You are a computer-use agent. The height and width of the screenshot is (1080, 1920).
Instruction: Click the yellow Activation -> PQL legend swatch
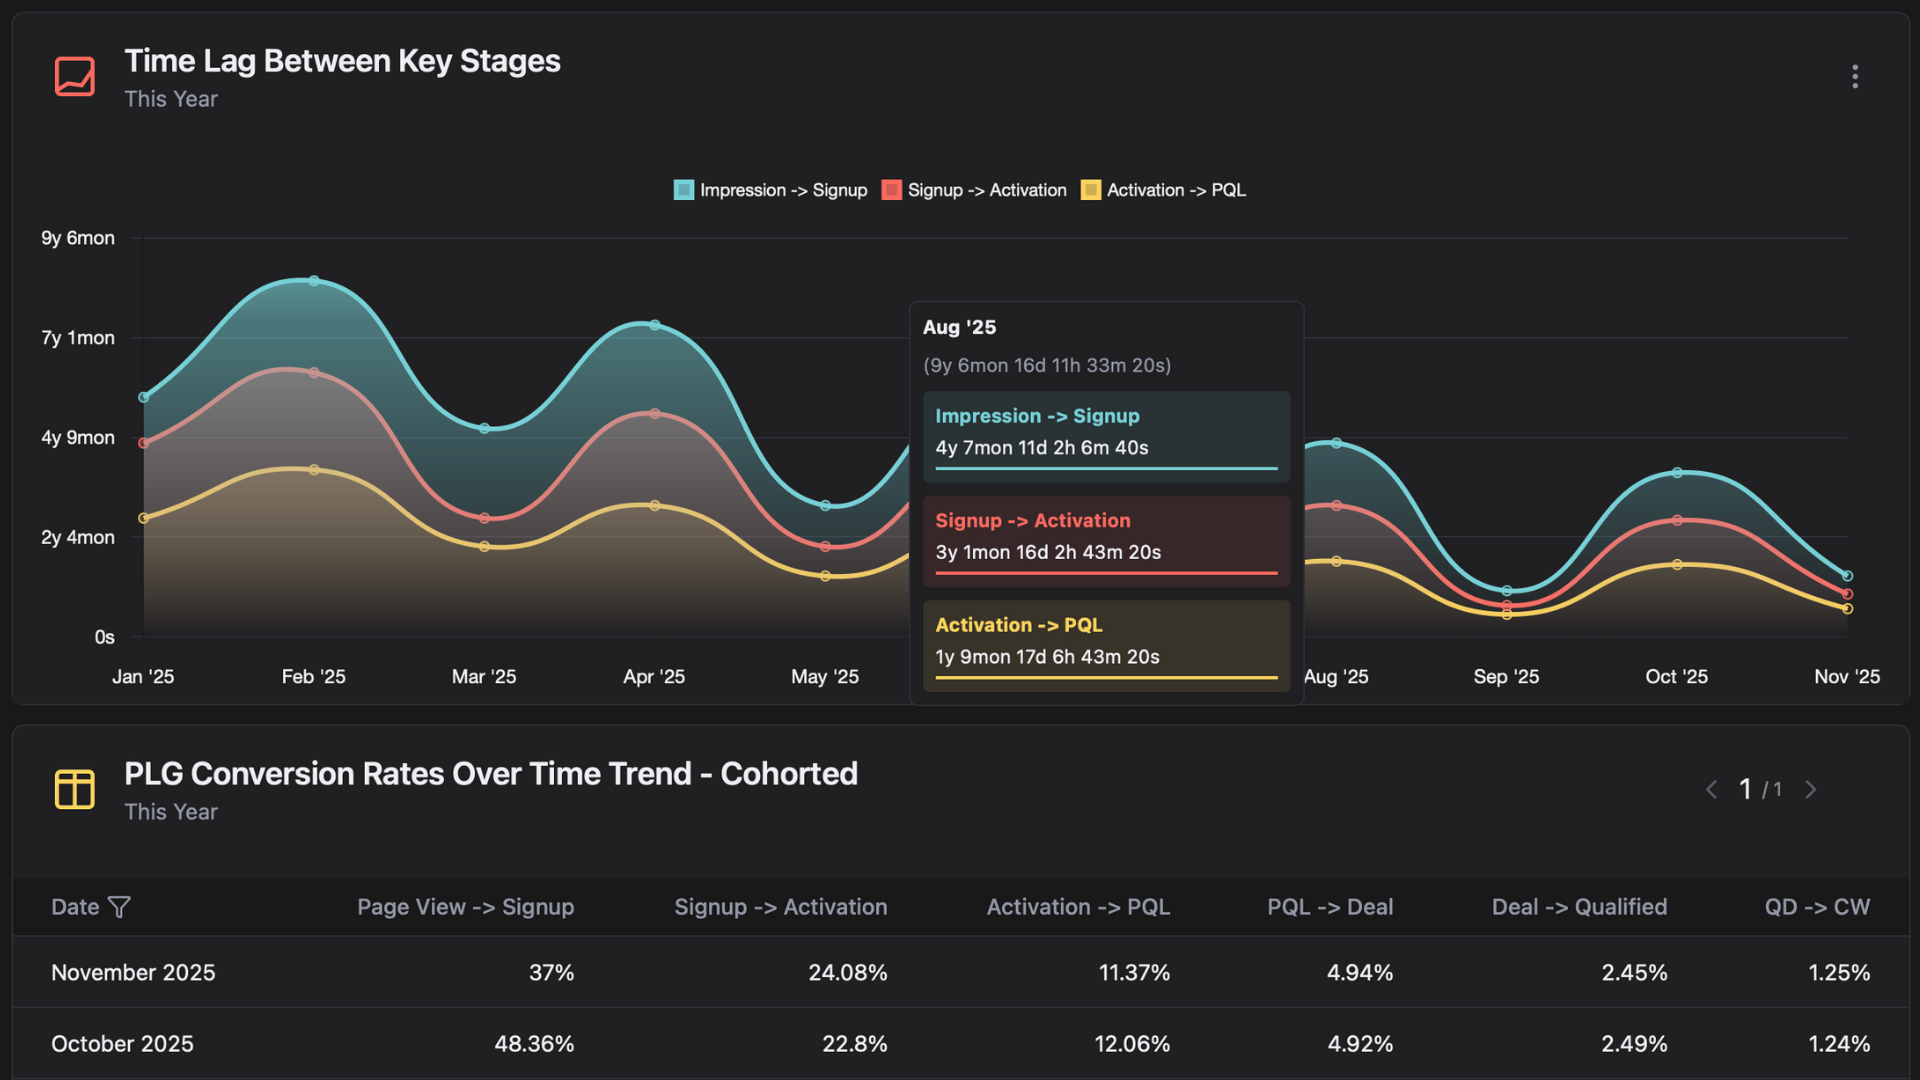point(1091,190)
